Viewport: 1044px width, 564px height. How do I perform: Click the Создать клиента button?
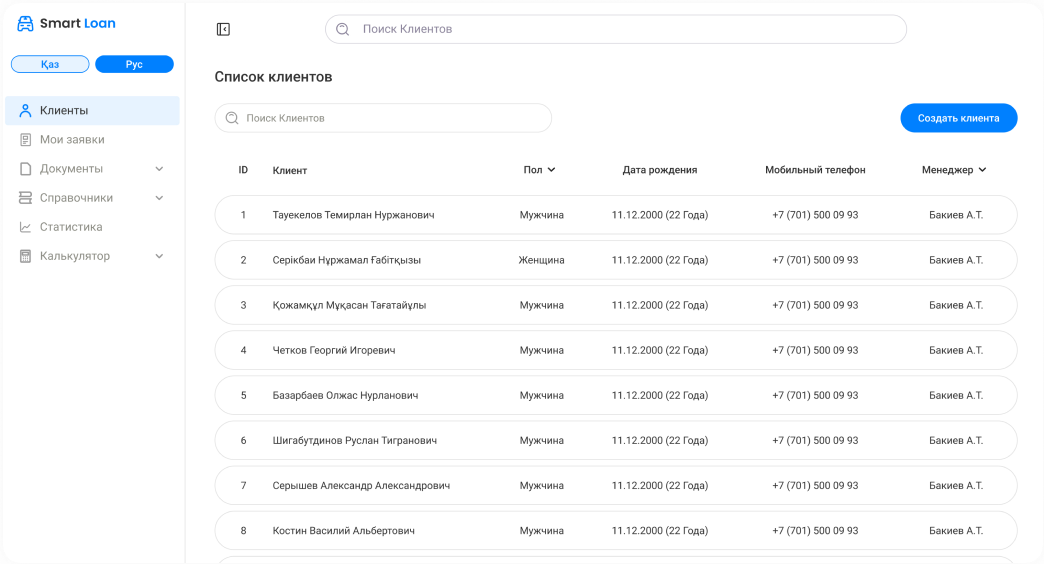(959, 118)
